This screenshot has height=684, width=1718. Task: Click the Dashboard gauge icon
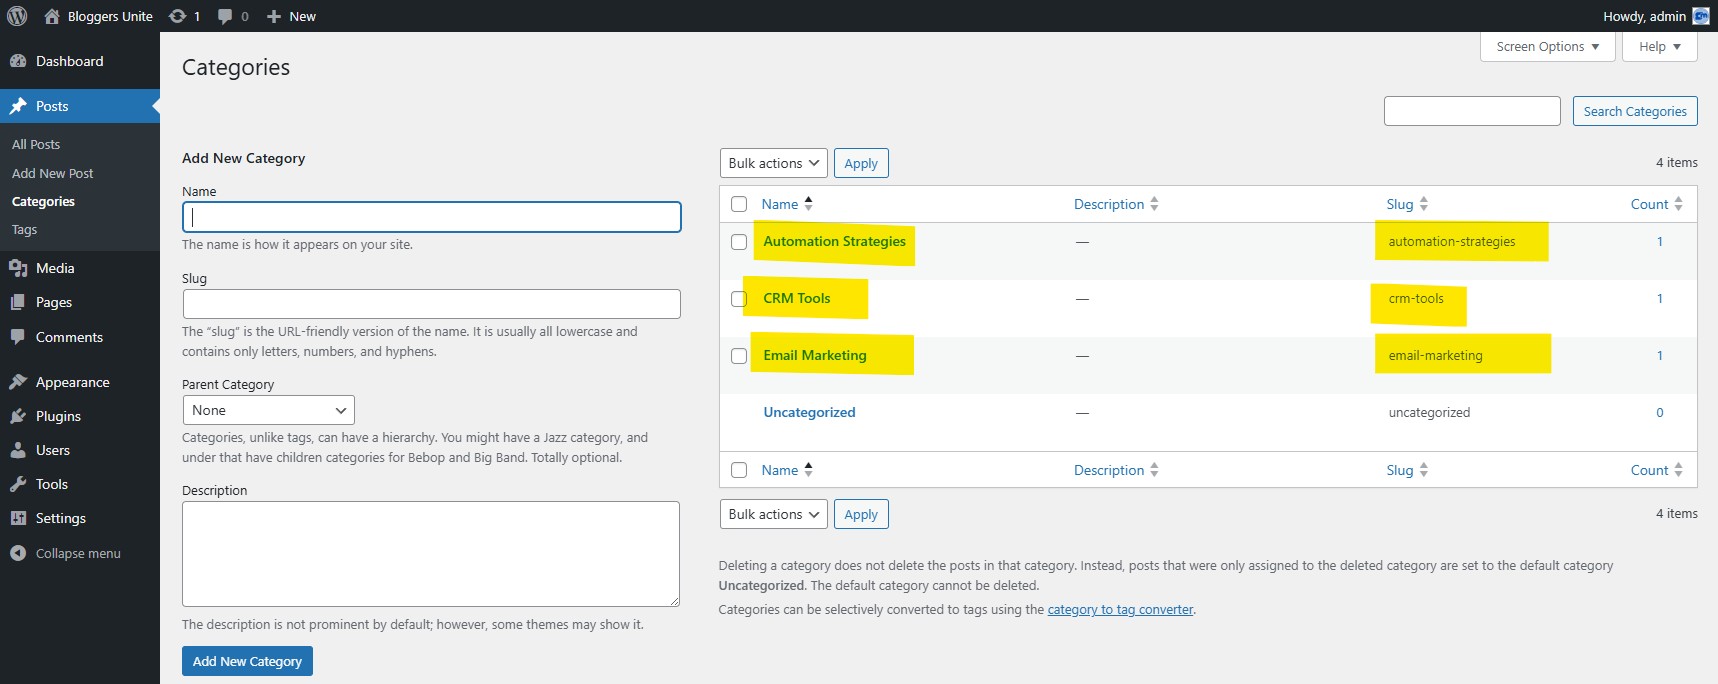[18, 61]
